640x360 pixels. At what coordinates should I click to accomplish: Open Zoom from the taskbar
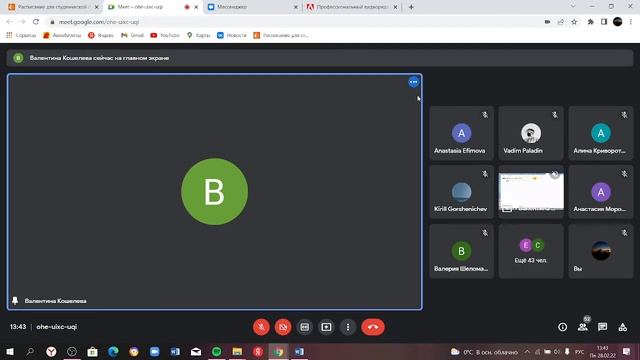pos(154,351)
